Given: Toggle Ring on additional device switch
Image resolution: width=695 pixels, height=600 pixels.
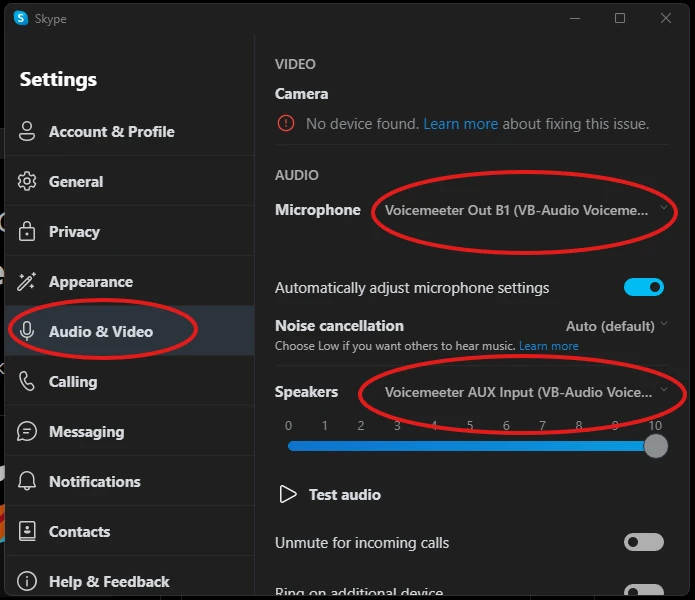Looking at the screenshot, I should [x=644, y=590].
